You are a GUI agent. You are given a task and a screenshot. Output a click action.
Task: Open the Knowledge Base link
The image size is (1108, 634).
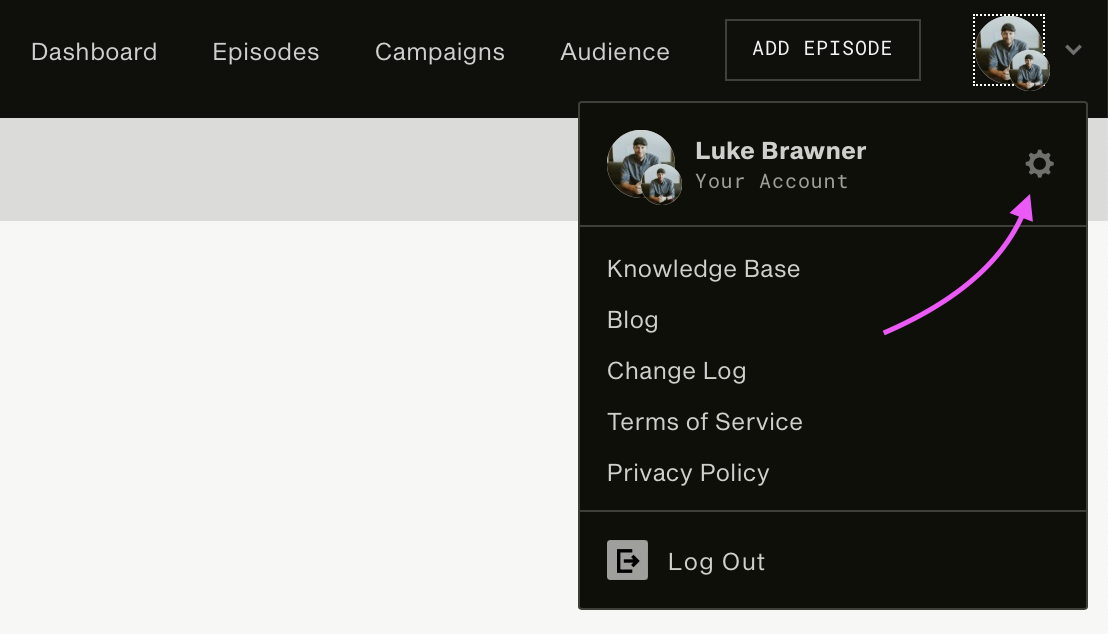click(703, 269)
